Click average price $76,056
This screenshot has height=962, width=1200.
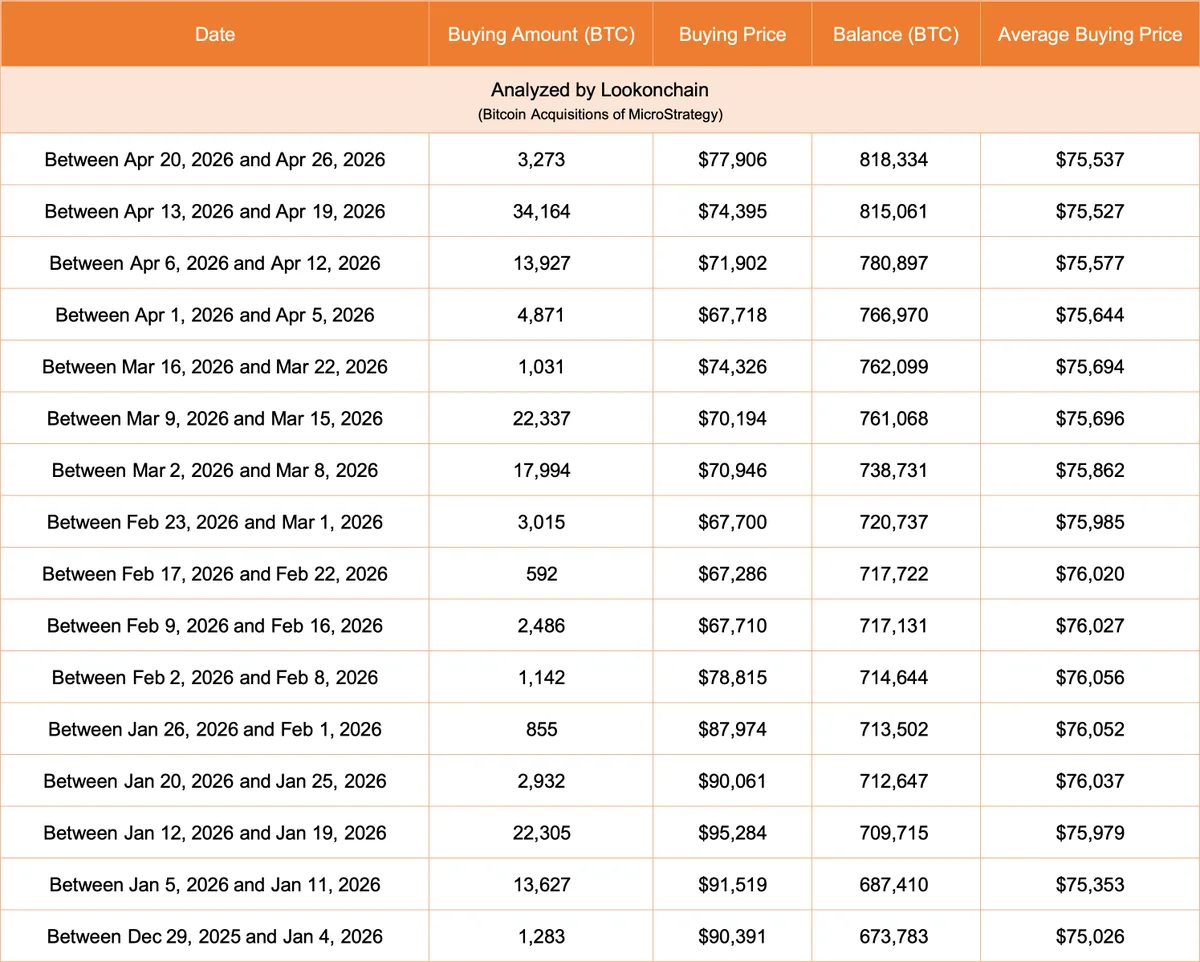pyautogui.click(x=1090, y=678)
